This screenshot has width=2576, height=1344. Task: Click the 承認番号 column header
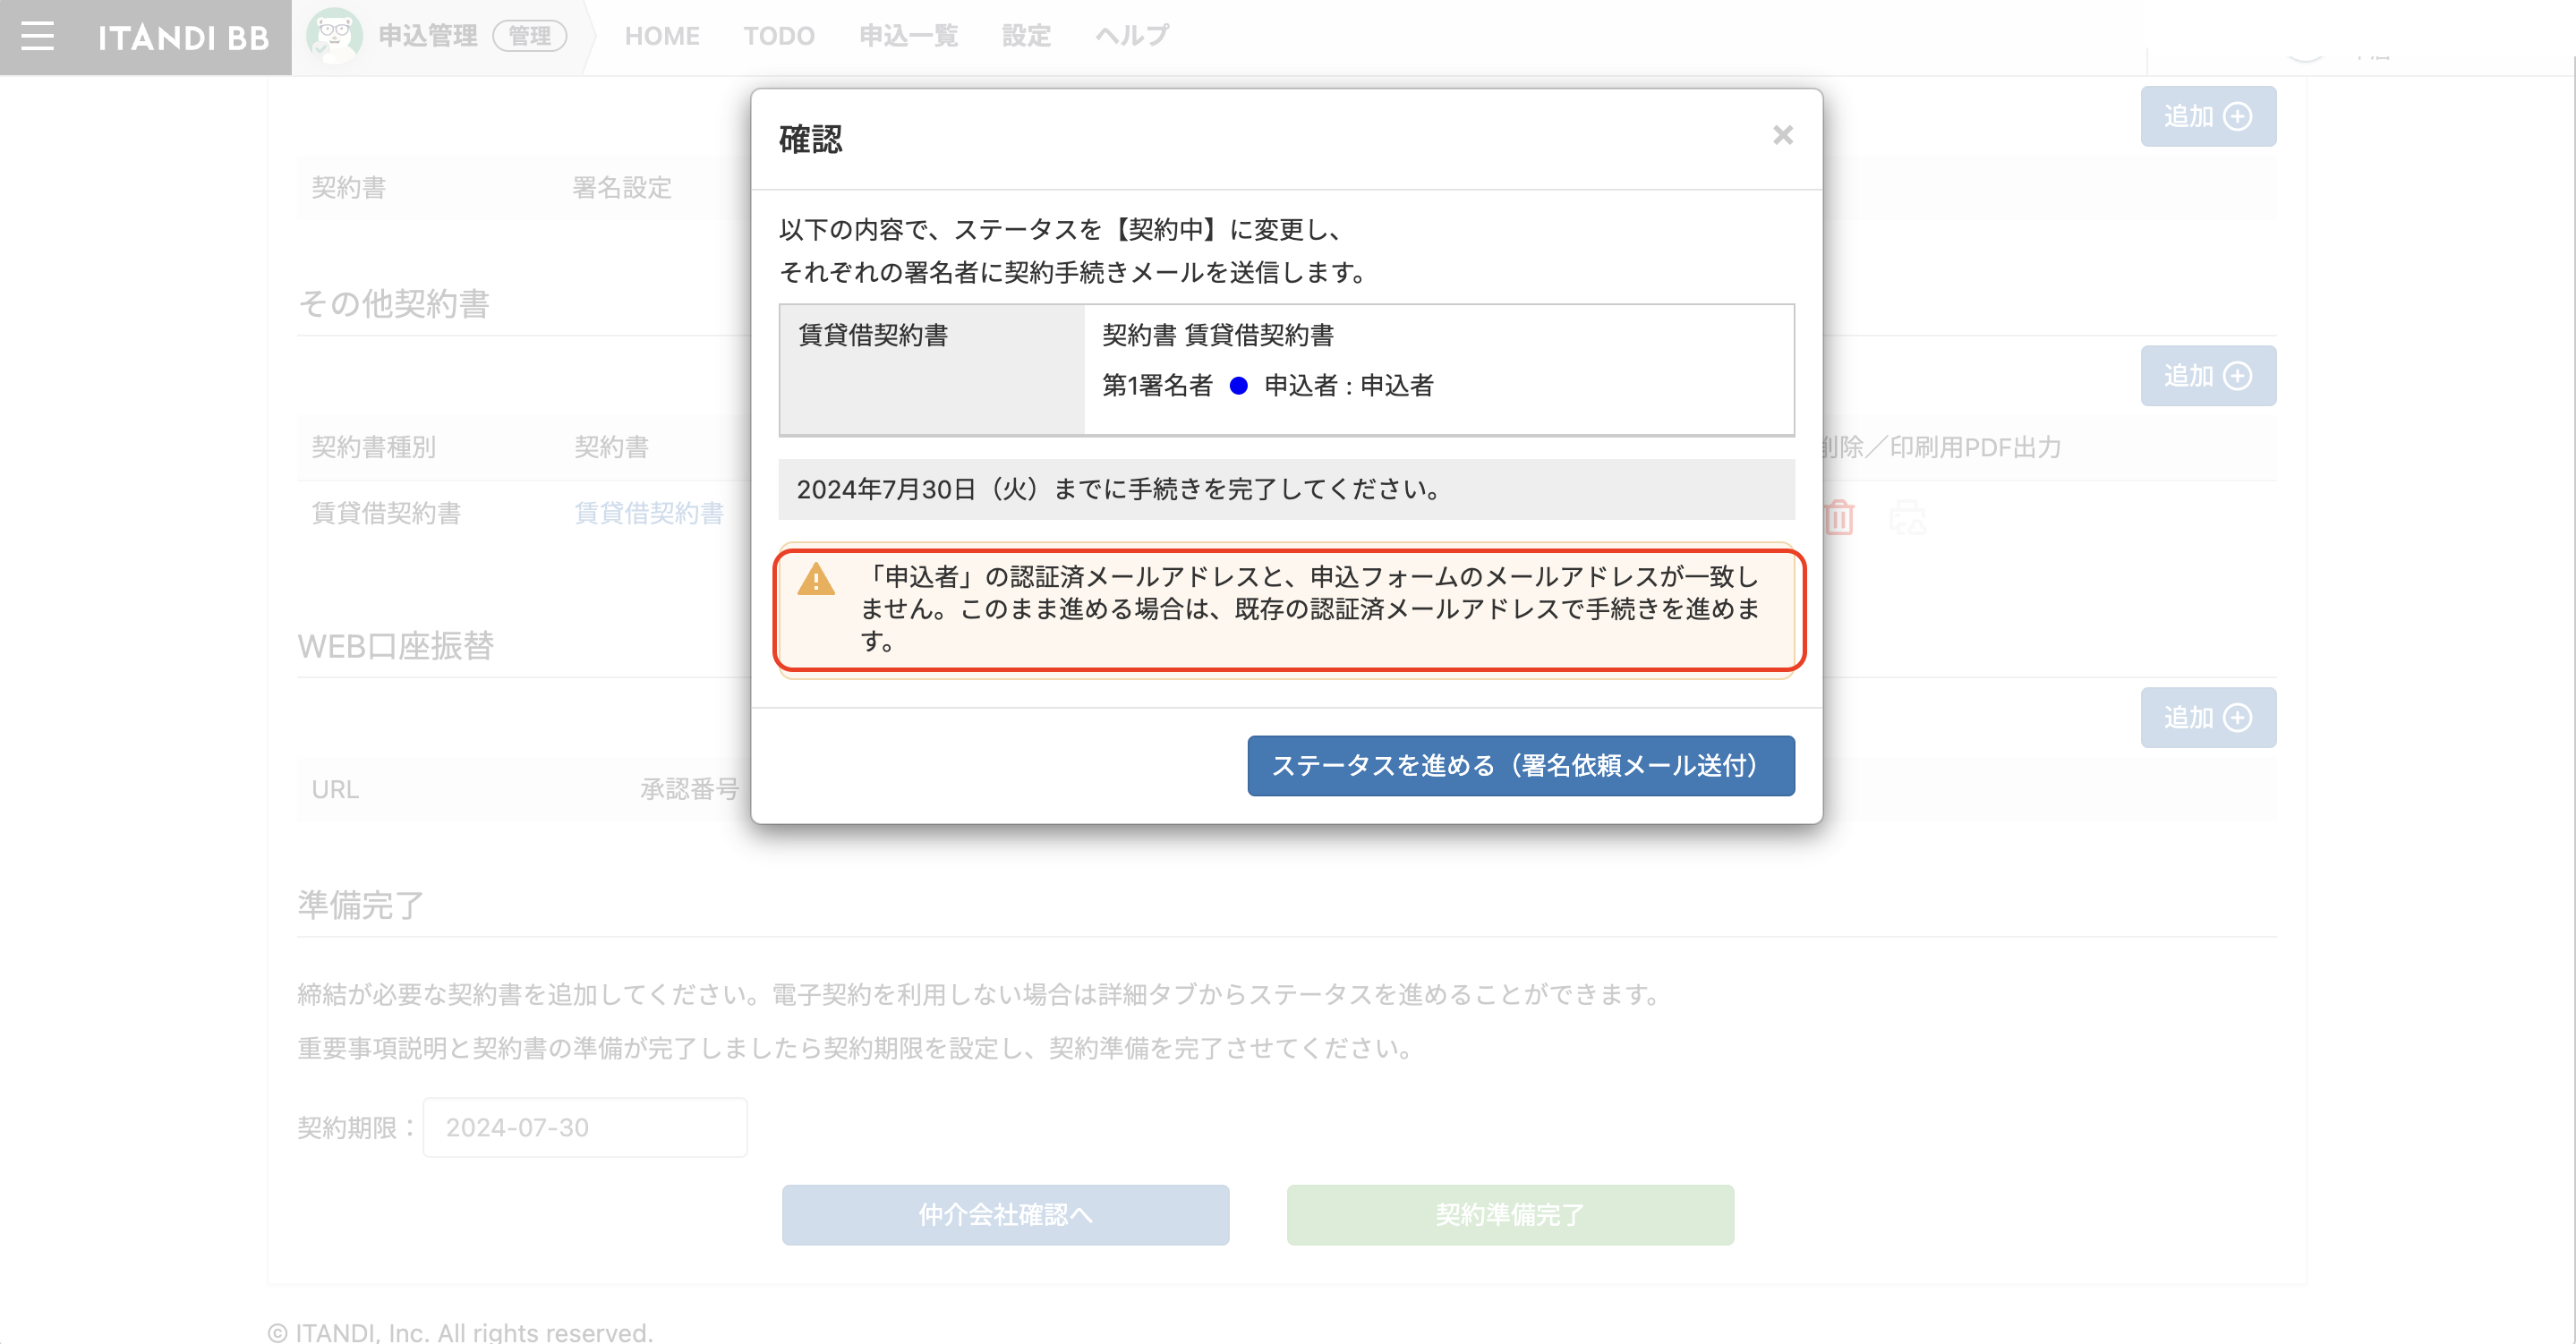point(689,790)
